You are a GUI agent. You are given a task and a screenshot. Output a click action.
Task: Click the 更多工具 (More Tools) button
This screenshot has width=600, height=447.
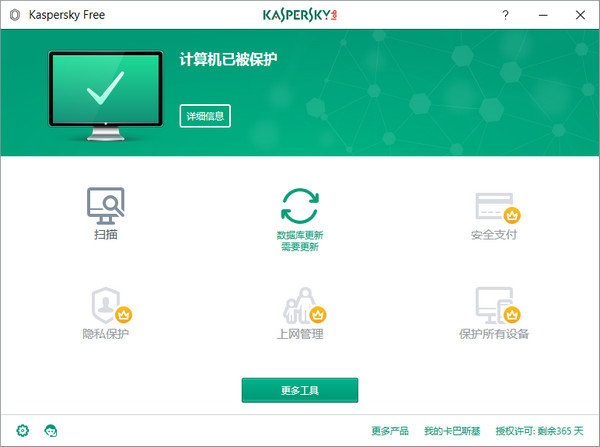[x=299, y=389]
